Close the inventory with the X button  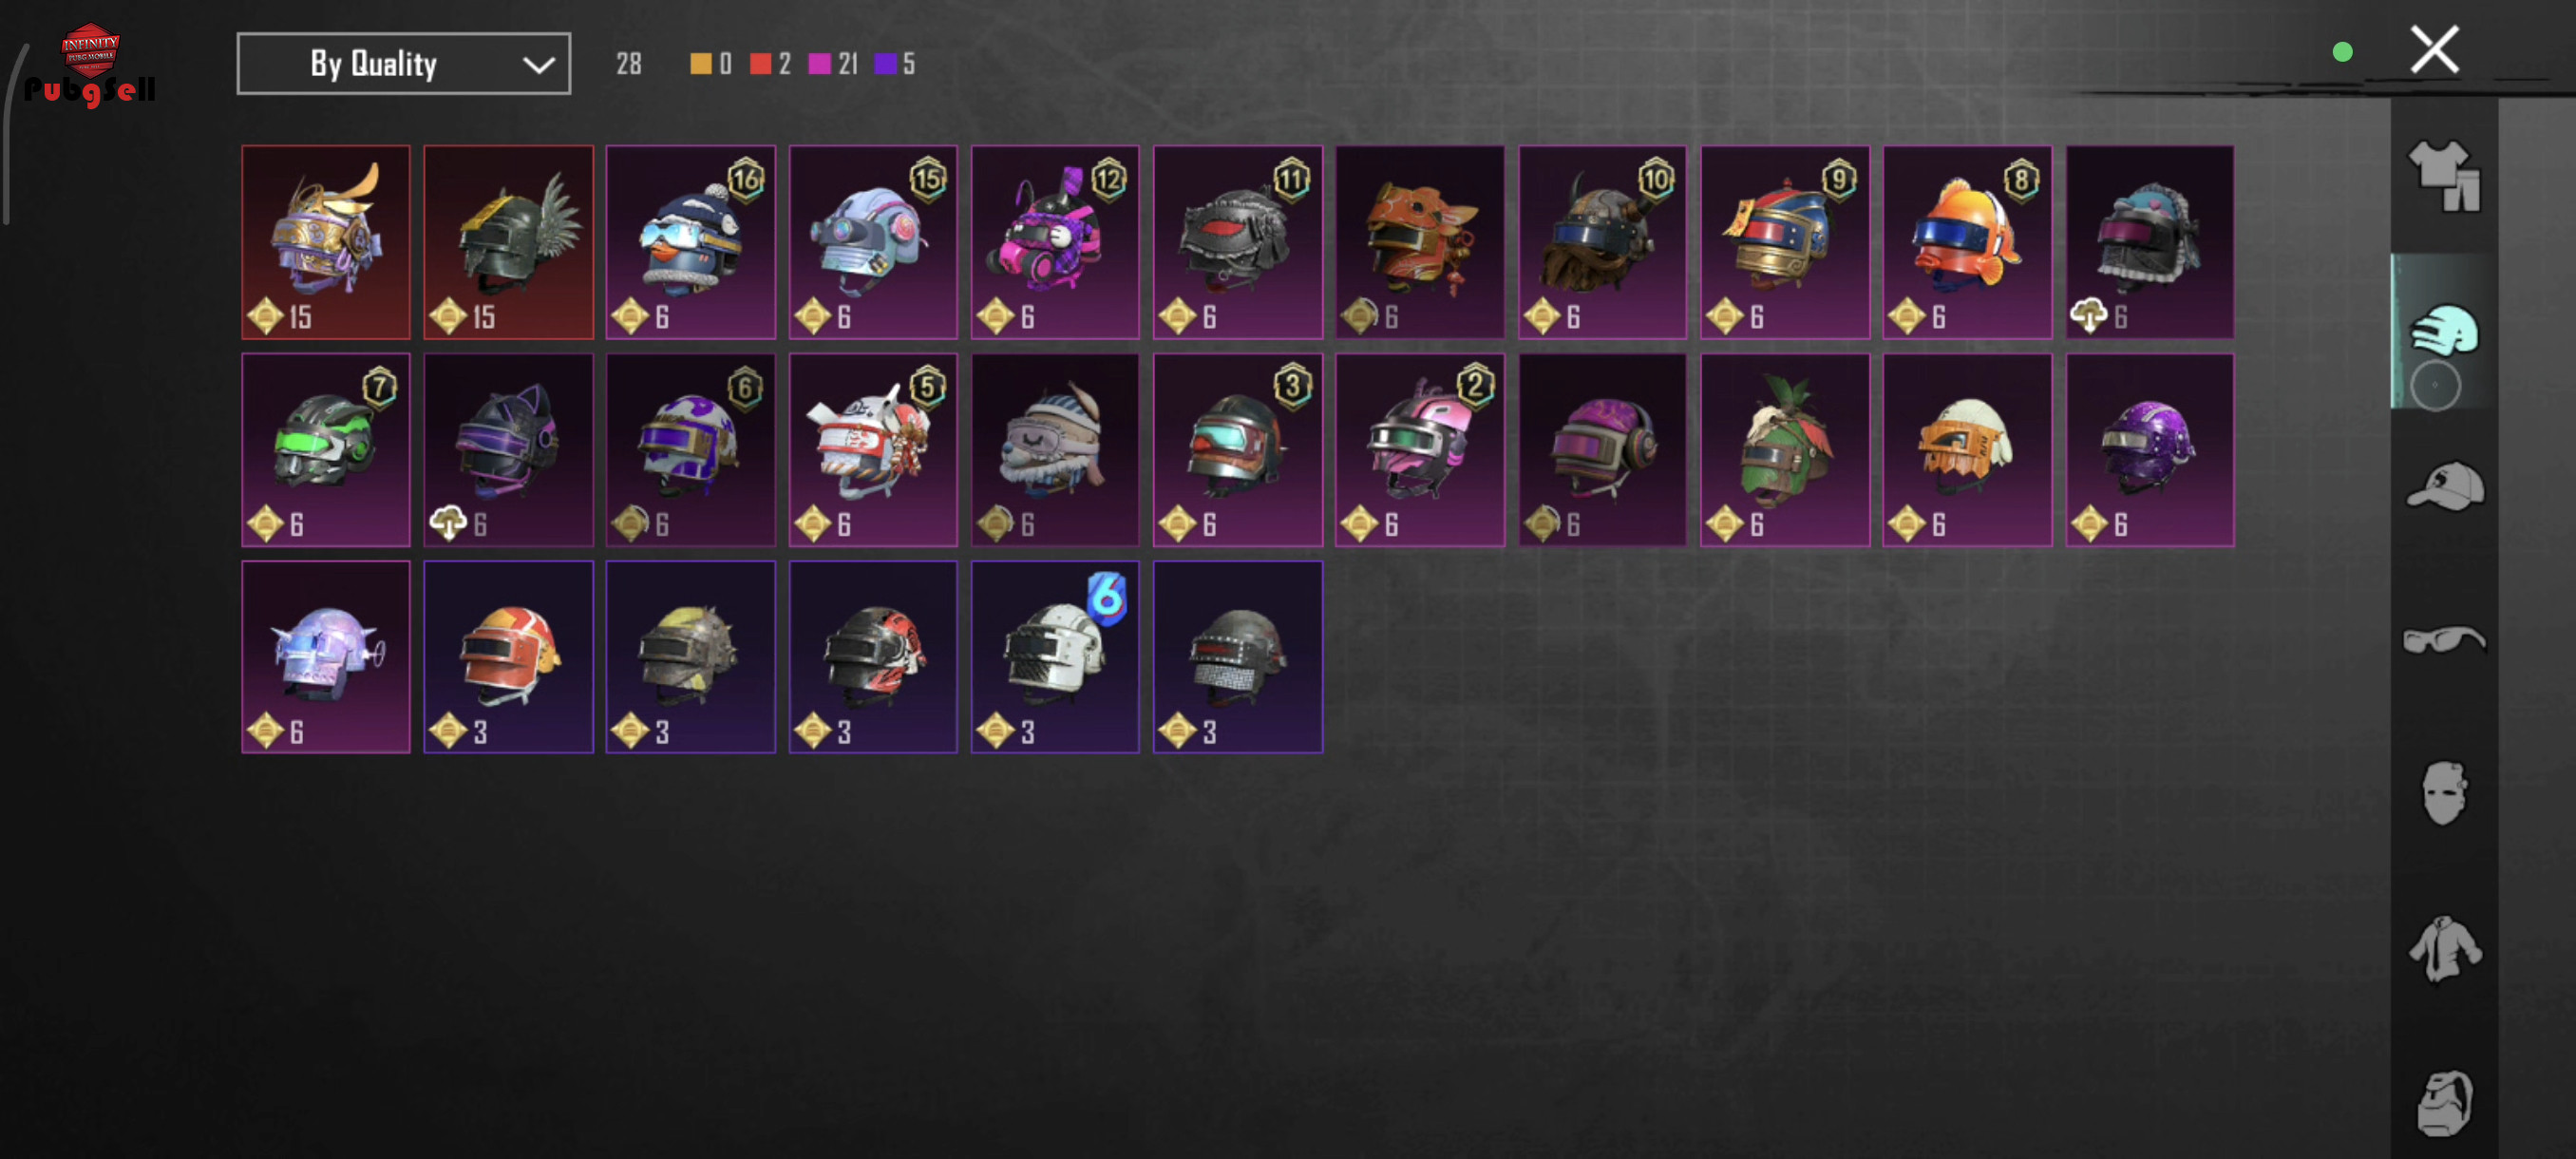[x=2434, y=50]
